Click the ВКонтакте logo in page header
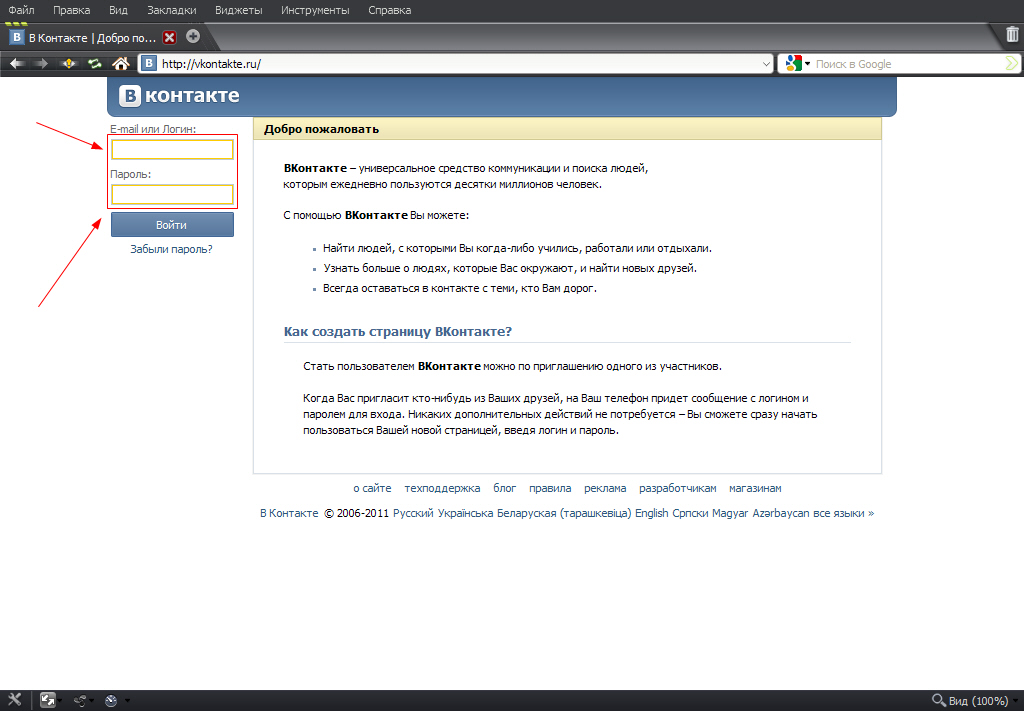The image size is (1024, 711). 180,96
